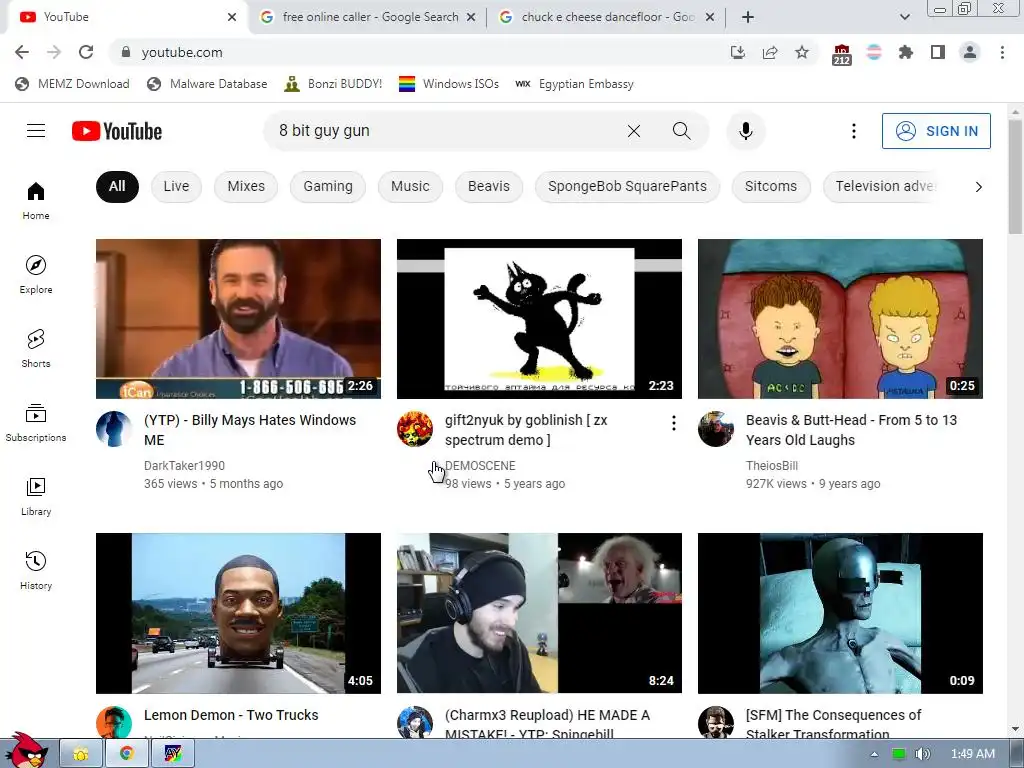This screenshot has width=1024, height=768.
Task: Play the SFM Stalker Transformation thumbnail
Action: 840,613
